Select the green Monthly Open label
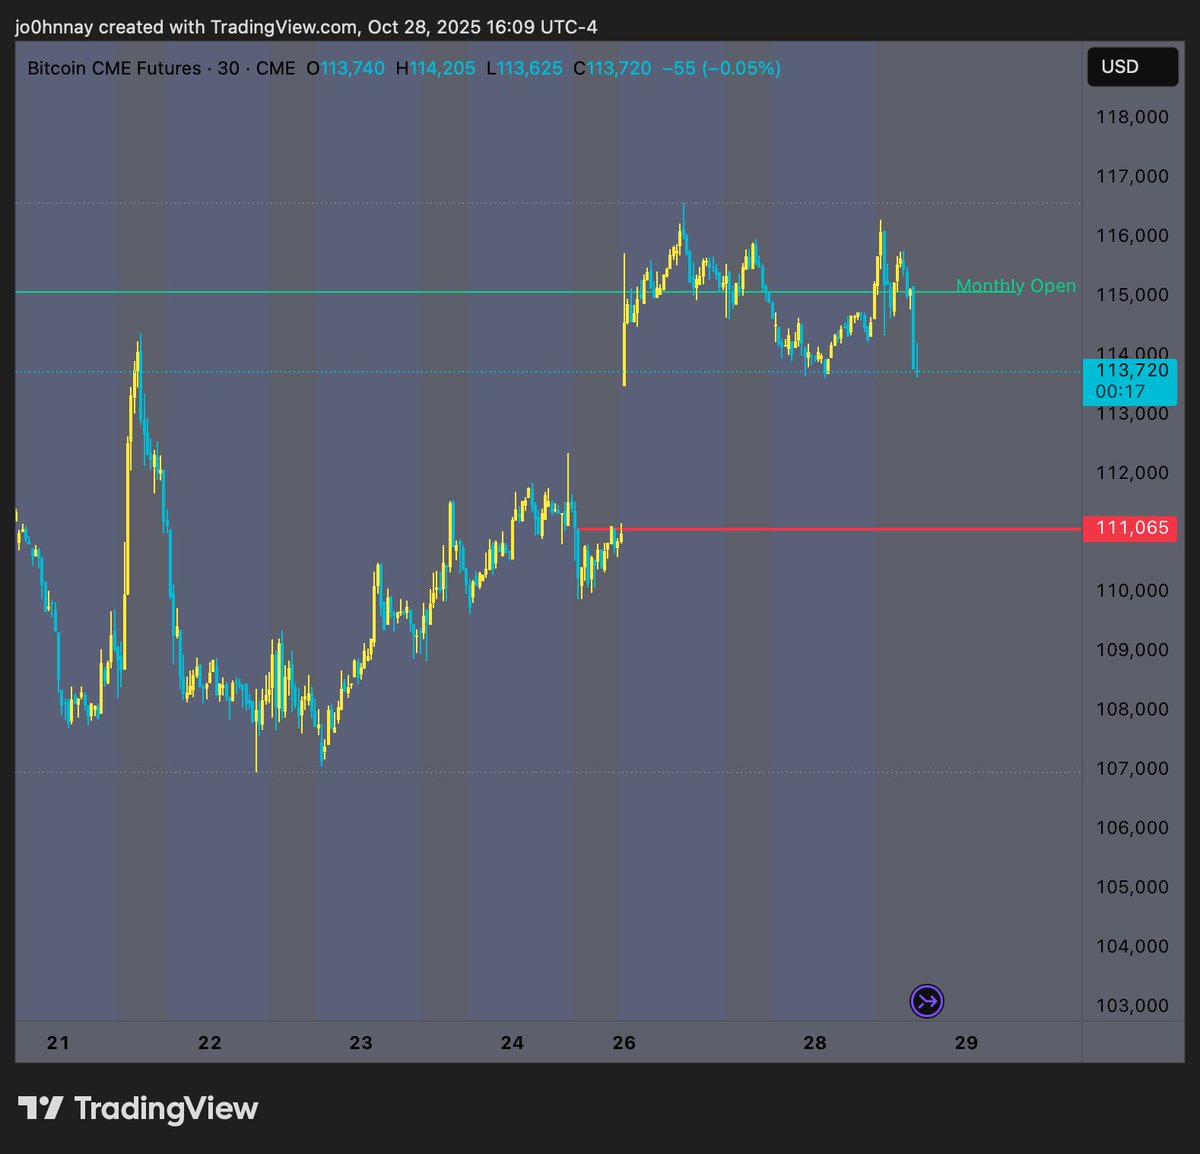1200x1154 pixels. tap(1015, 286)
